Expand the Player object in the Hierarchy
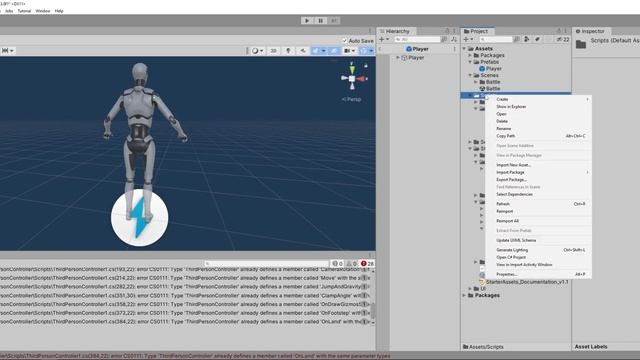 [398, 58]
